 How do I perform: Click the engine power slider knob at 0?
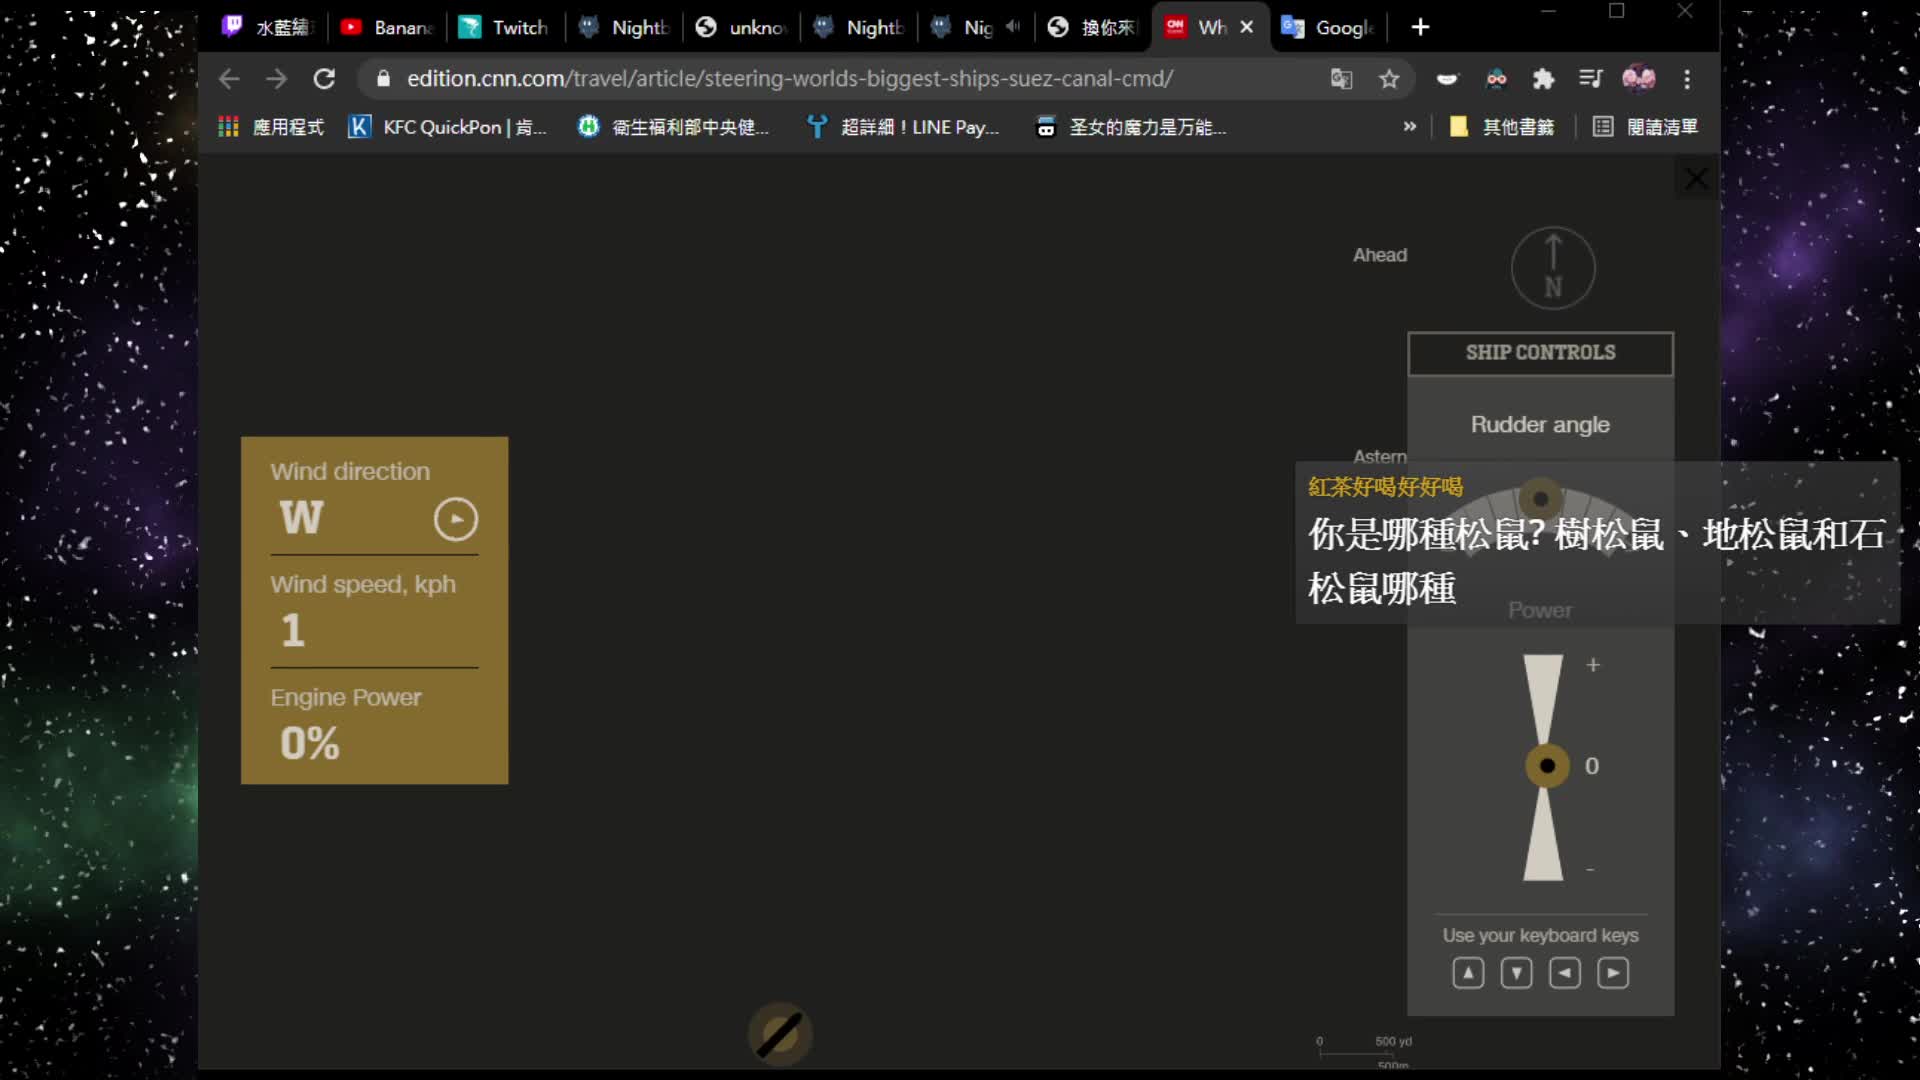1547,766
